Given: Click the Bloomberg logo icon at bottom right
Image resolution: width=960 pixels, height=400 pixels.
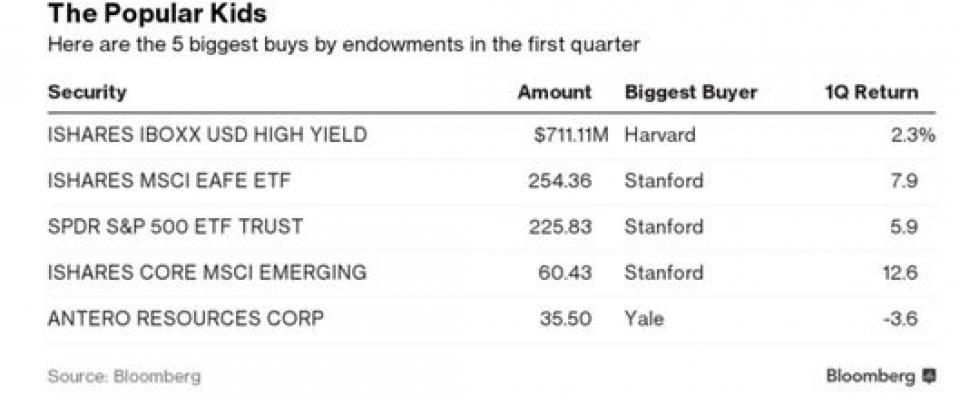Looking at the screenshot, I should [x=930, y=375].
